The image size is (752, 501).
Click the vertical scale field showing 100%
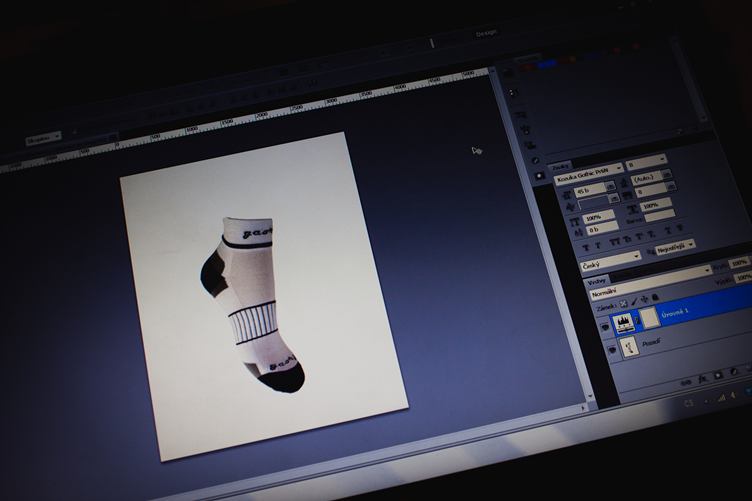click(x=599, y=217)
